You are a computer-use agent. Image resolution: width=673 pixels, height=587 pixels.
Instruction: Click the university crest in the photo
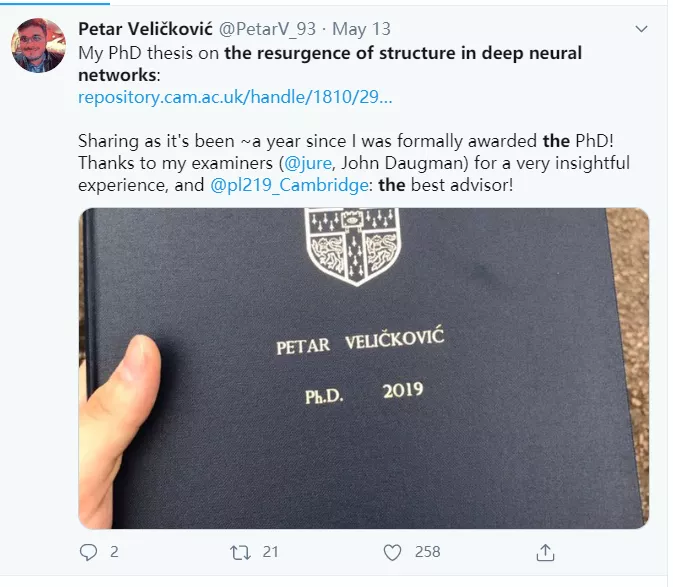tap(353, 247)
